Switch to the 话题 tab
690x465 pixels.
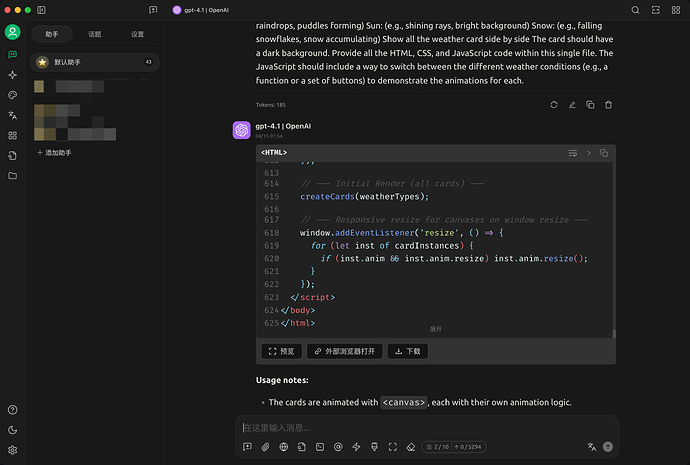coord(95,34)
